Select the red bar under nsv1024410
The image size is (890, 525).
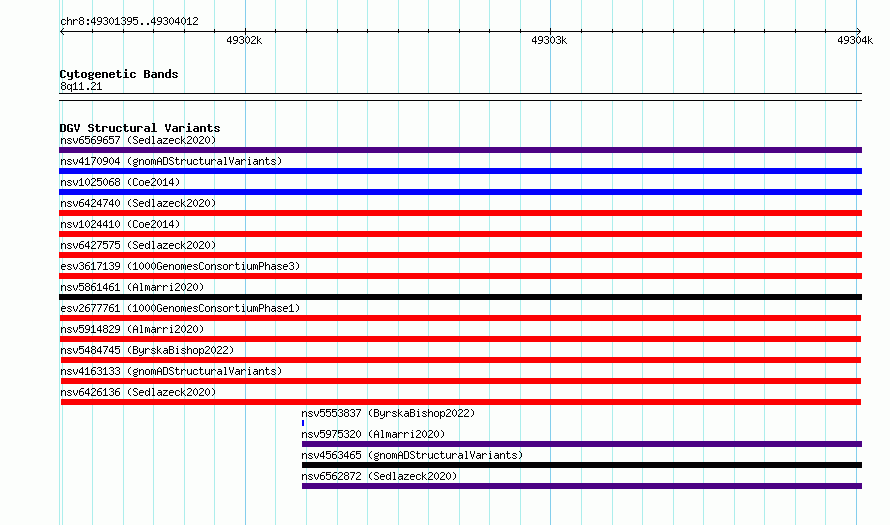click(x=460, y=234)
